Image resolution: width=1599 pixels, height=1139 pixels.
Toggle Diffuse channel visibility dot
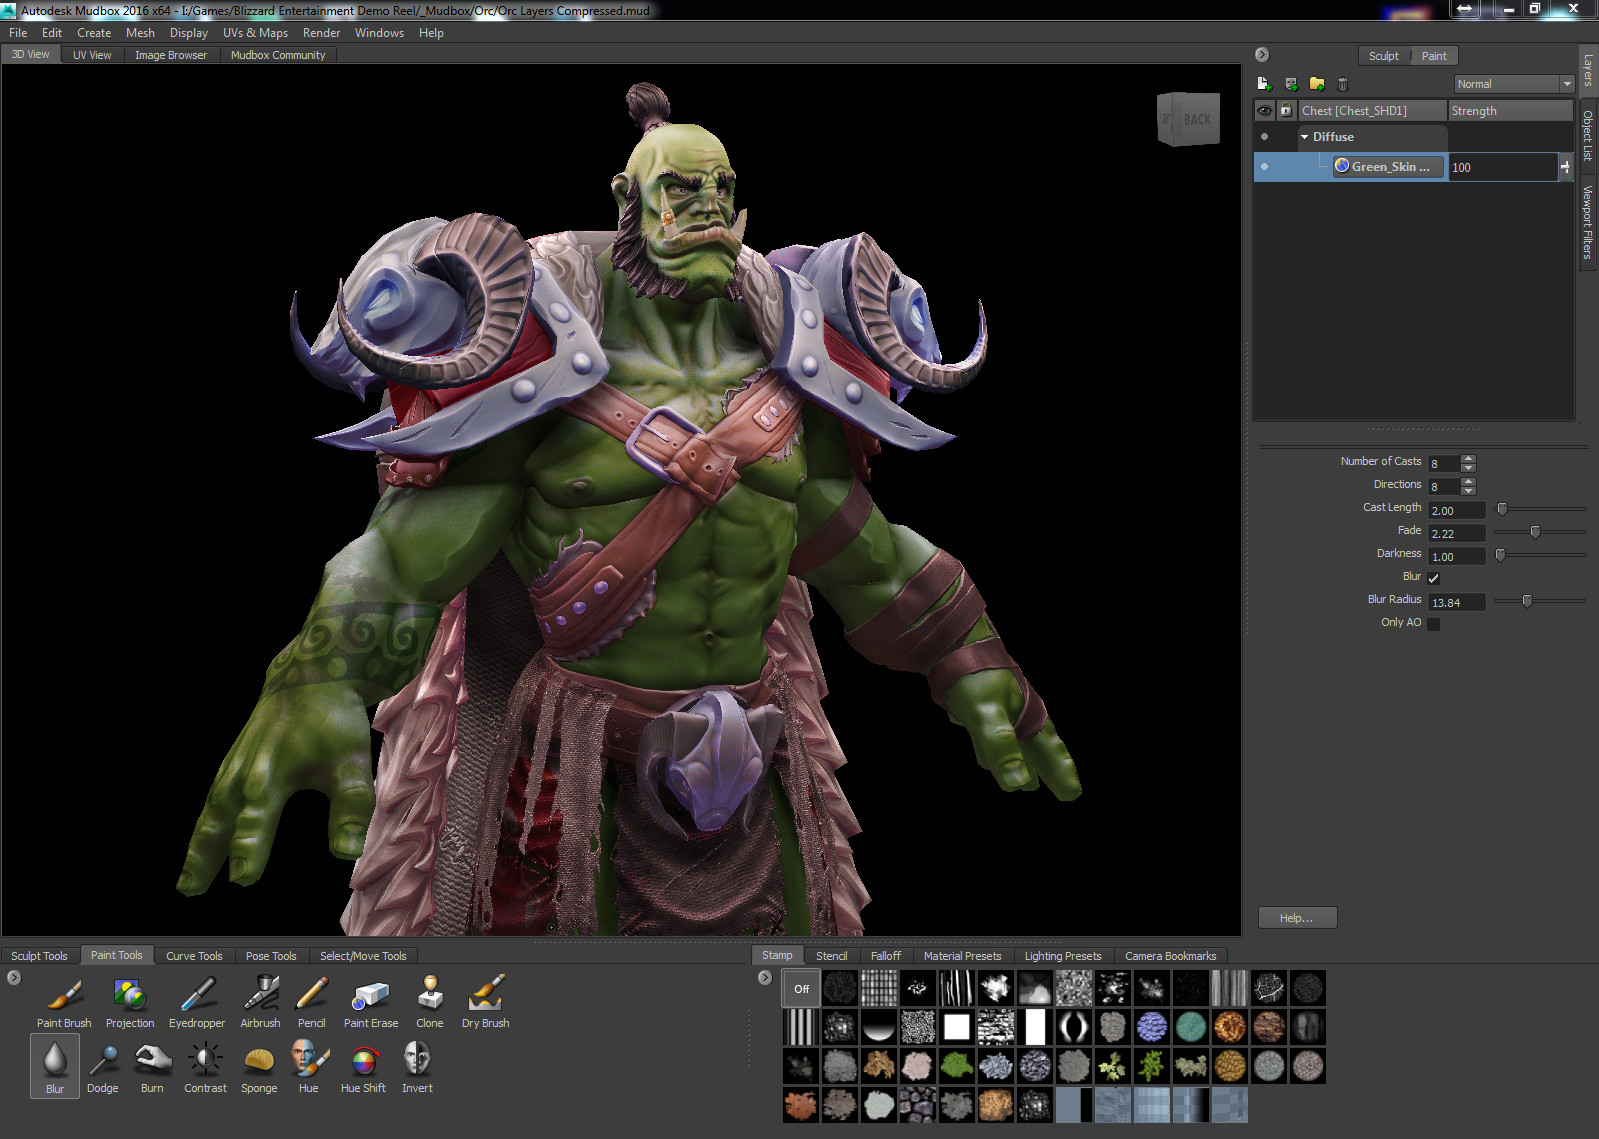pyautogui.click(x=1265, y=137)
